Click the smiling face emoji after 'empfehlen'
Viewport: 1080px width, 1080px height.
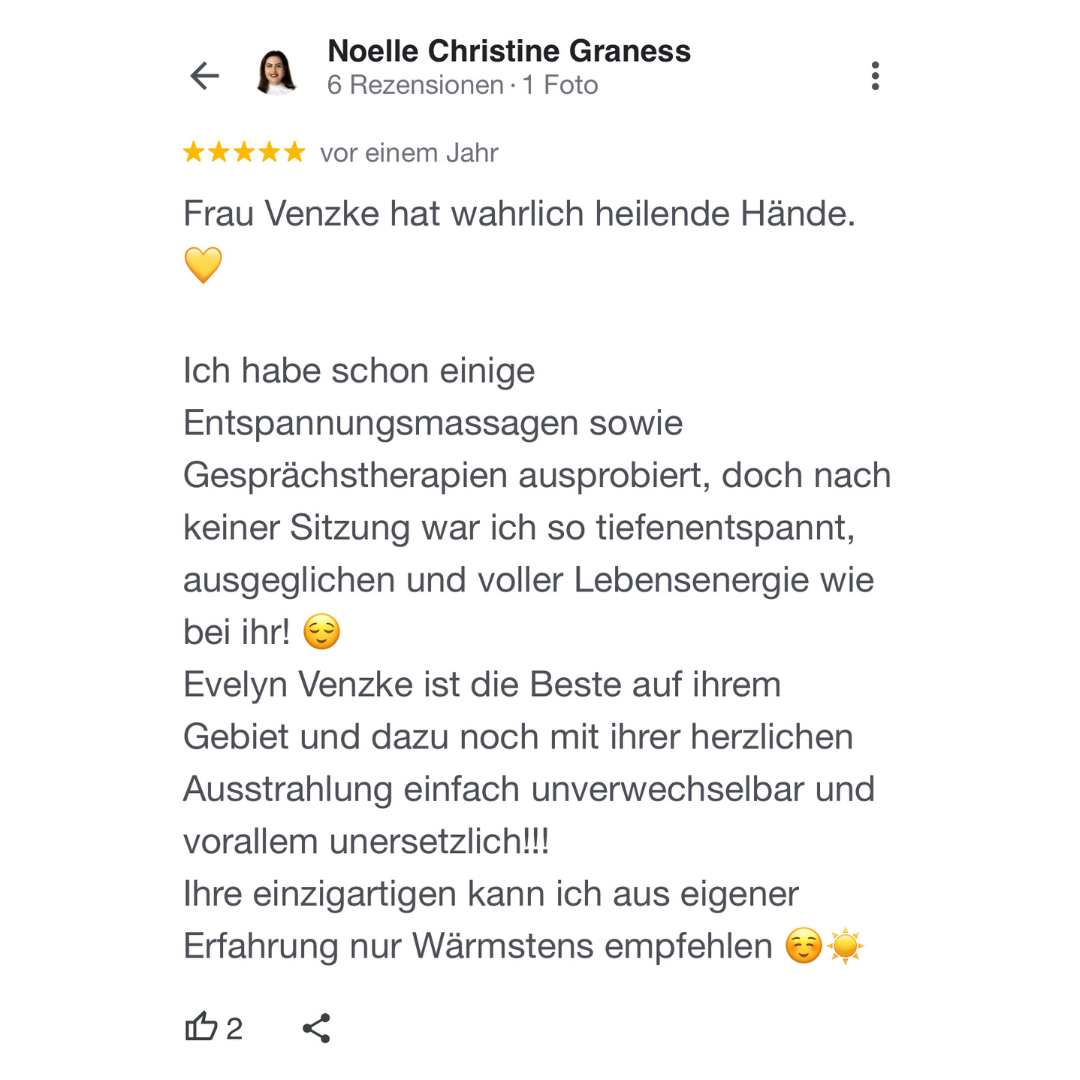pos(803,945)
